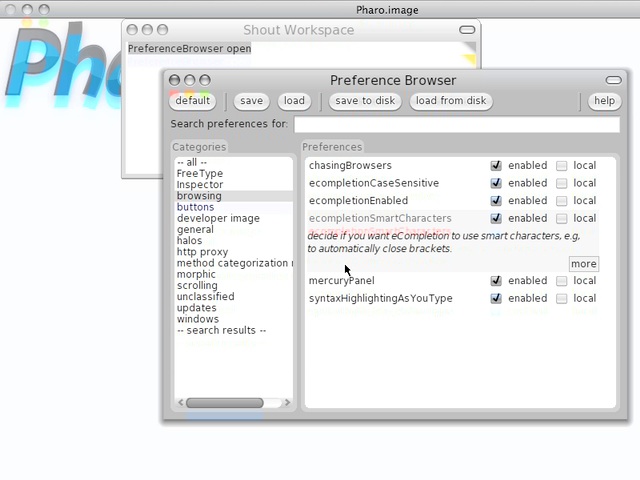Screen dimensions: 640x480
Task: Check local for ecompletionSmartCharacters
Action: coord(562,218)
